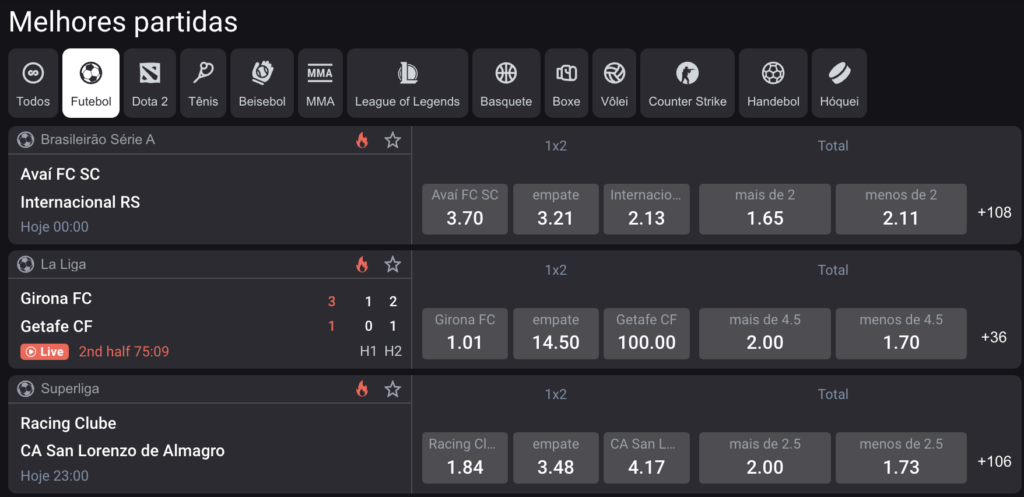The width and height of the screenshot is (1024, 497).
Task: Click the Hoje 00:00 match time
Action: click(54, 227)
